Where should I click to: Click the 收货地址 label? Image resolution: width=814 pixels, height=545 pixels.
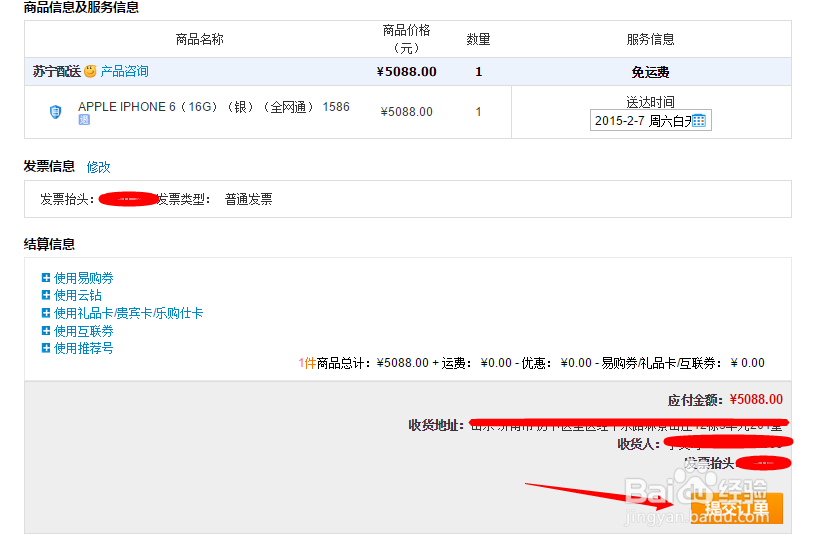coord(436,426)
